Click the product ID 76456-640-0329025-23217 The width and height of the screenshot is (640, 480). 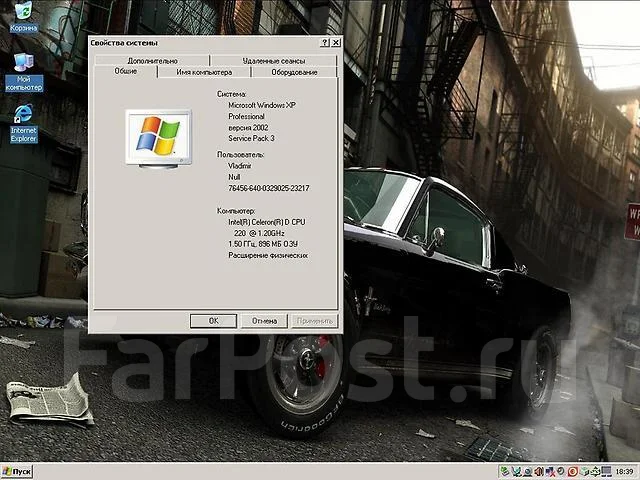click(269, 188)
